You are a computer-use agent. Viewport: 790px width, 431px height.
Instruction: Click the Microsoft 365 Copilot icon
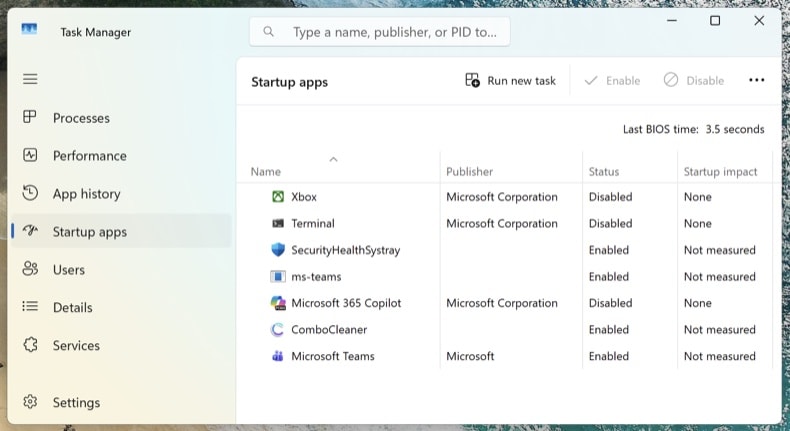point(278,303)
